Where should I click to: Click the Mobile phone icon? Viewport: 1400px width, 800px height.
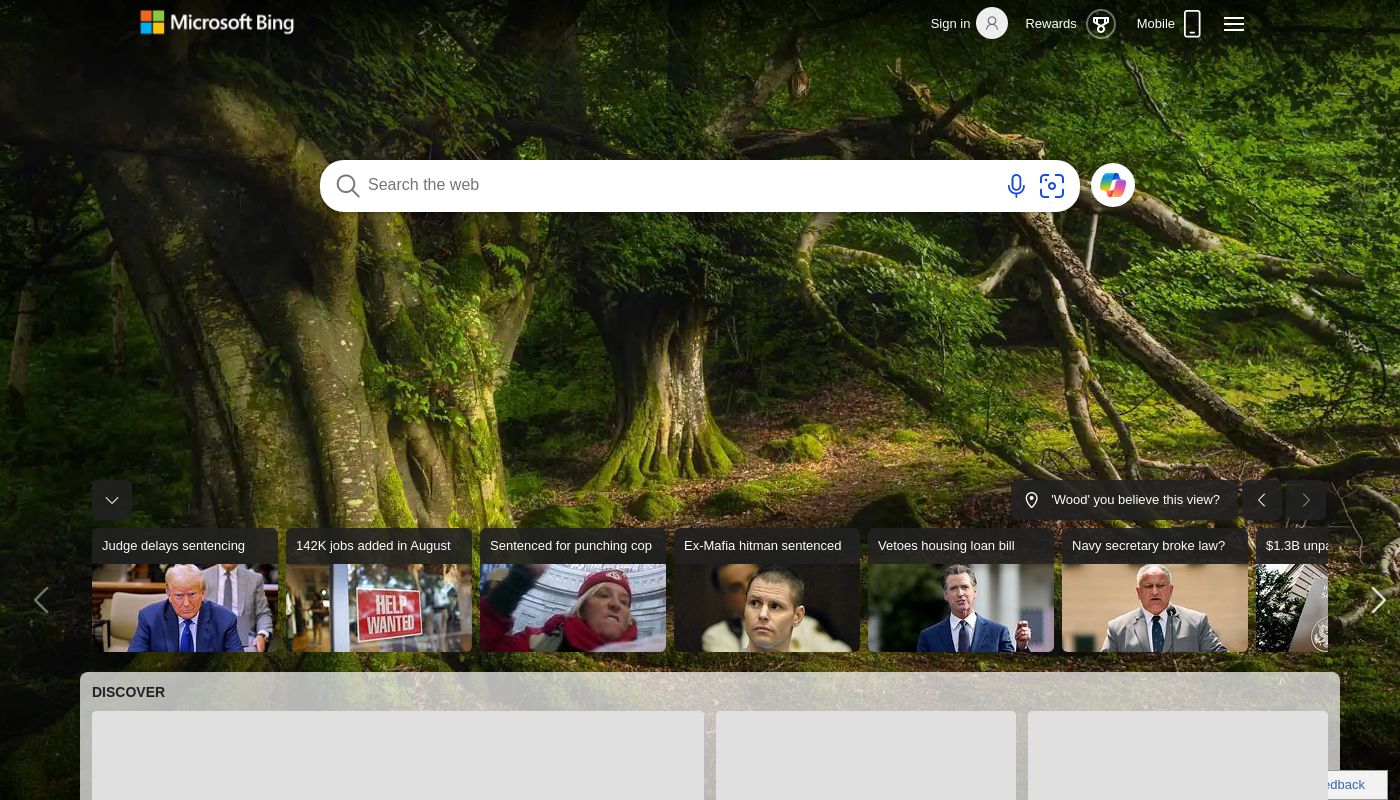[1192, 24]
